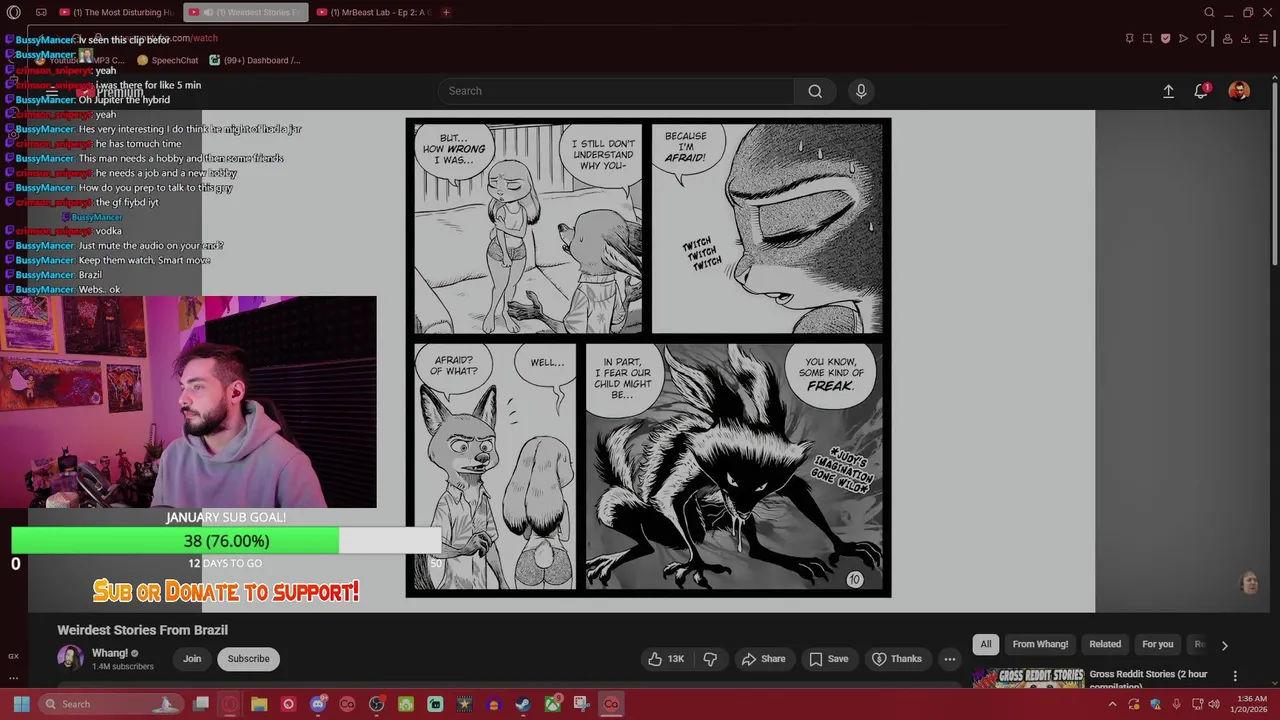The width and height of the screenshot is (1280, 720).
Task: Open YouTube notifications bell
Action: [1201, 91]
